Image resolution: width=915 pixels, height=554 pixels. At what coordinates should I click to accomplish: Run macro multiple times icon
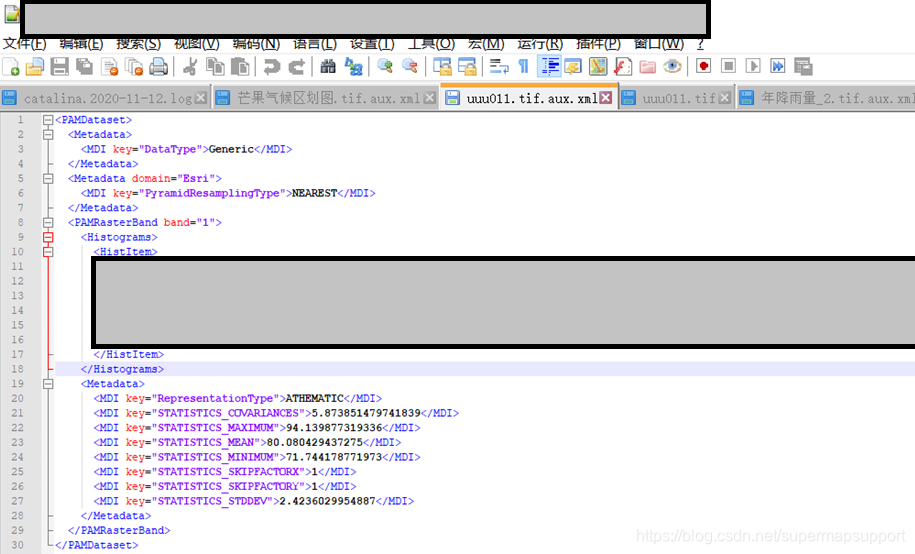tap(778, 67)
